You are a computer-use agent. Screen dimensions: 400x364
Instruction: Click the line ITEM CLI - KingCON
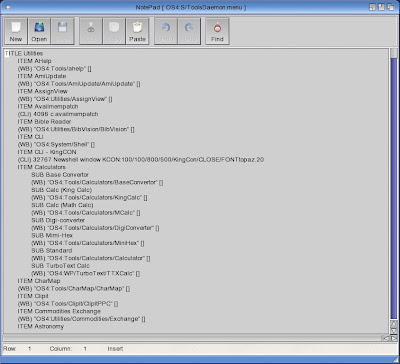(47, 152)
